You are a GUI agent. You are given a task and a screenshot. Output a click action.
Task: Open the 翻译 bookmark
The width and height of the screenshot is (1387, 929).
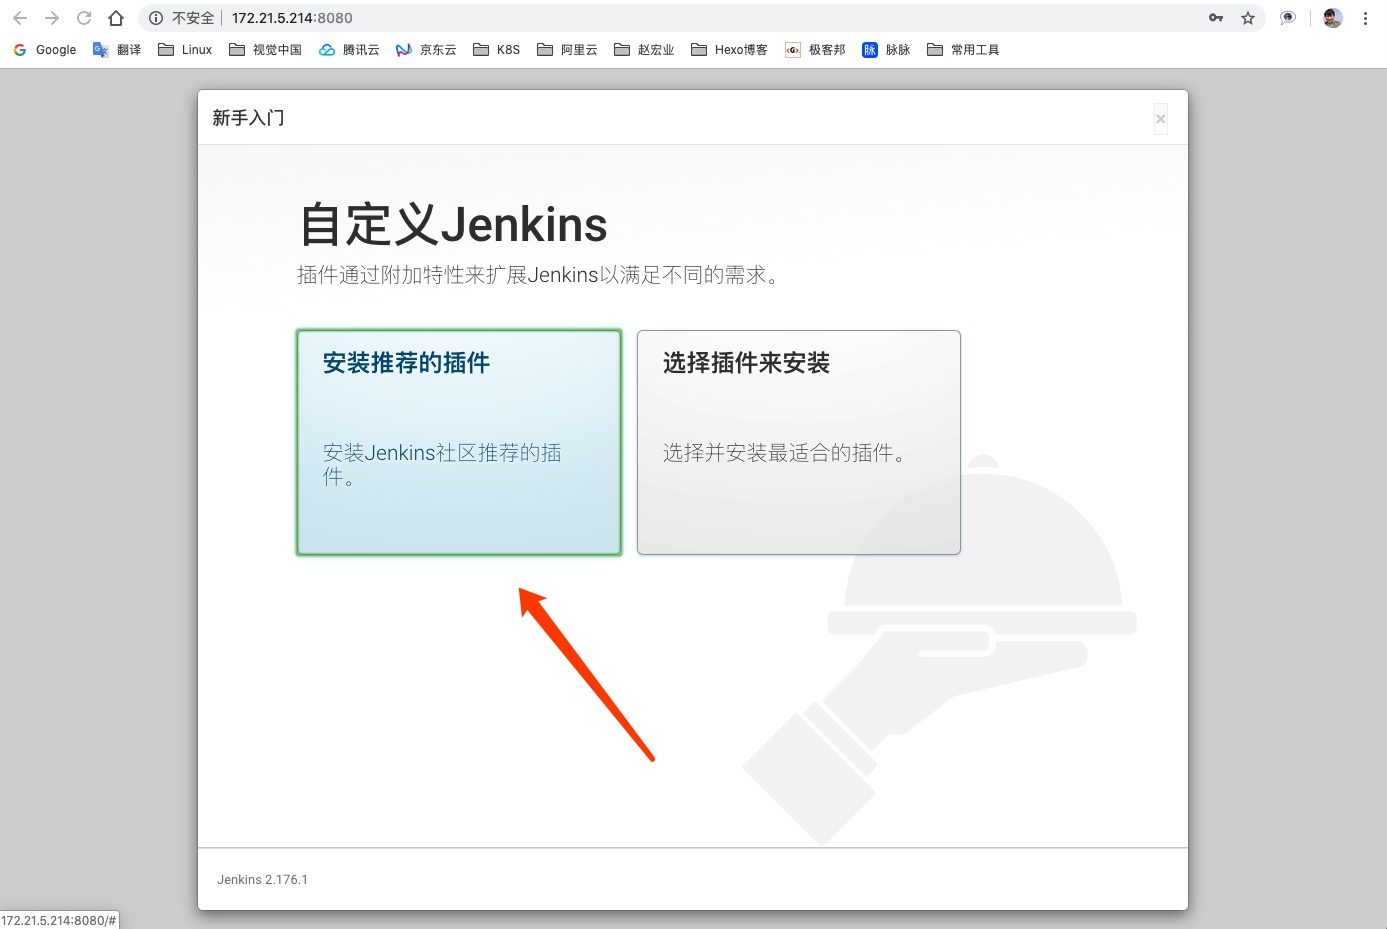[117, 50]
